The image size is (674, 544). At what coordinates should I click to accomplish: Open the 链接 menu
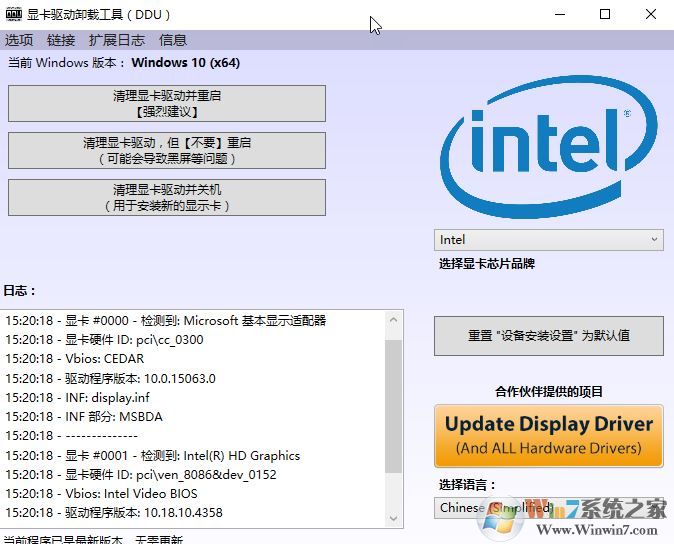tap(61, 40)
